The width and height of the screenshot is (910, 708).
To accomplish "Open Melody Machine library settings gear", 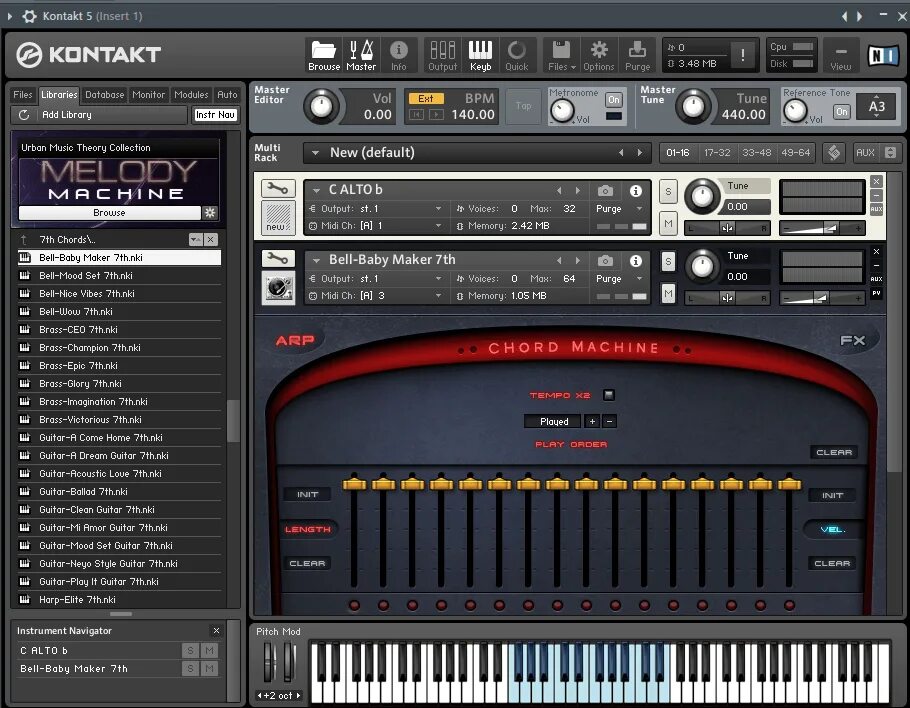I will pyautogui.click(x=210, y=213).
